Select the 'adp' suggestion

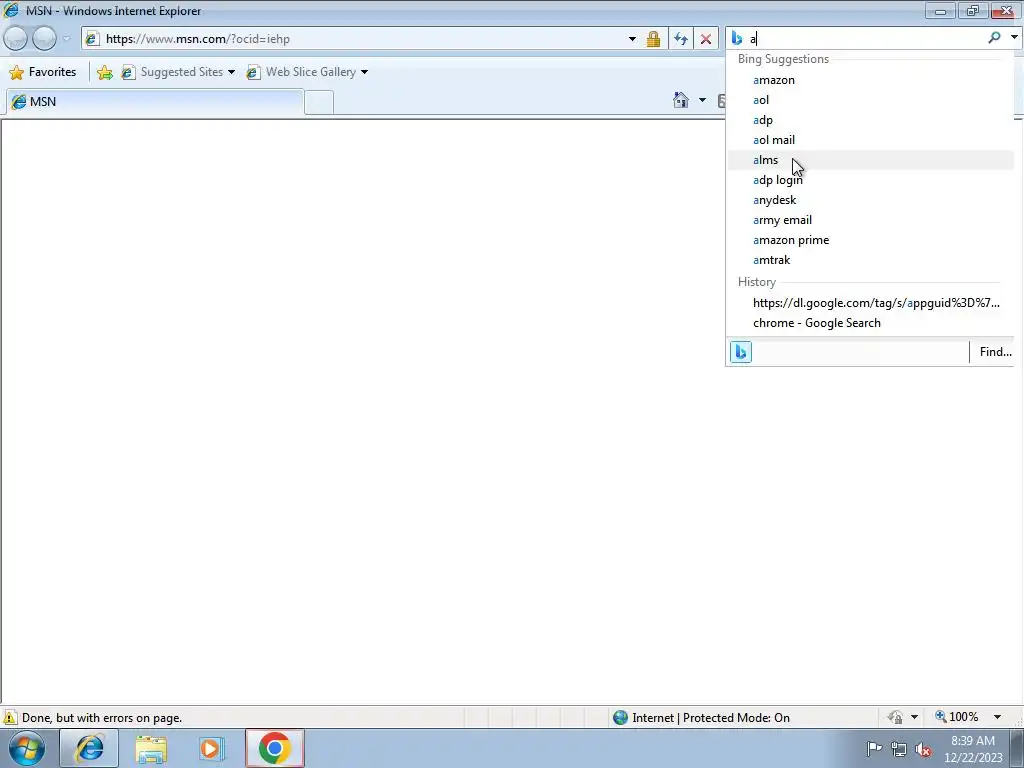point(871,120)
